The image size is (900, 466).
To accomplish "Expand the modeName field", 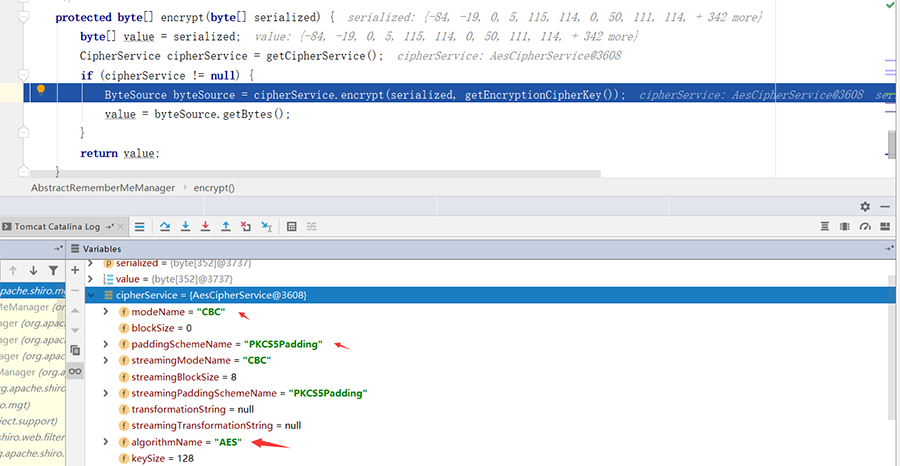I will pos(105,312).
